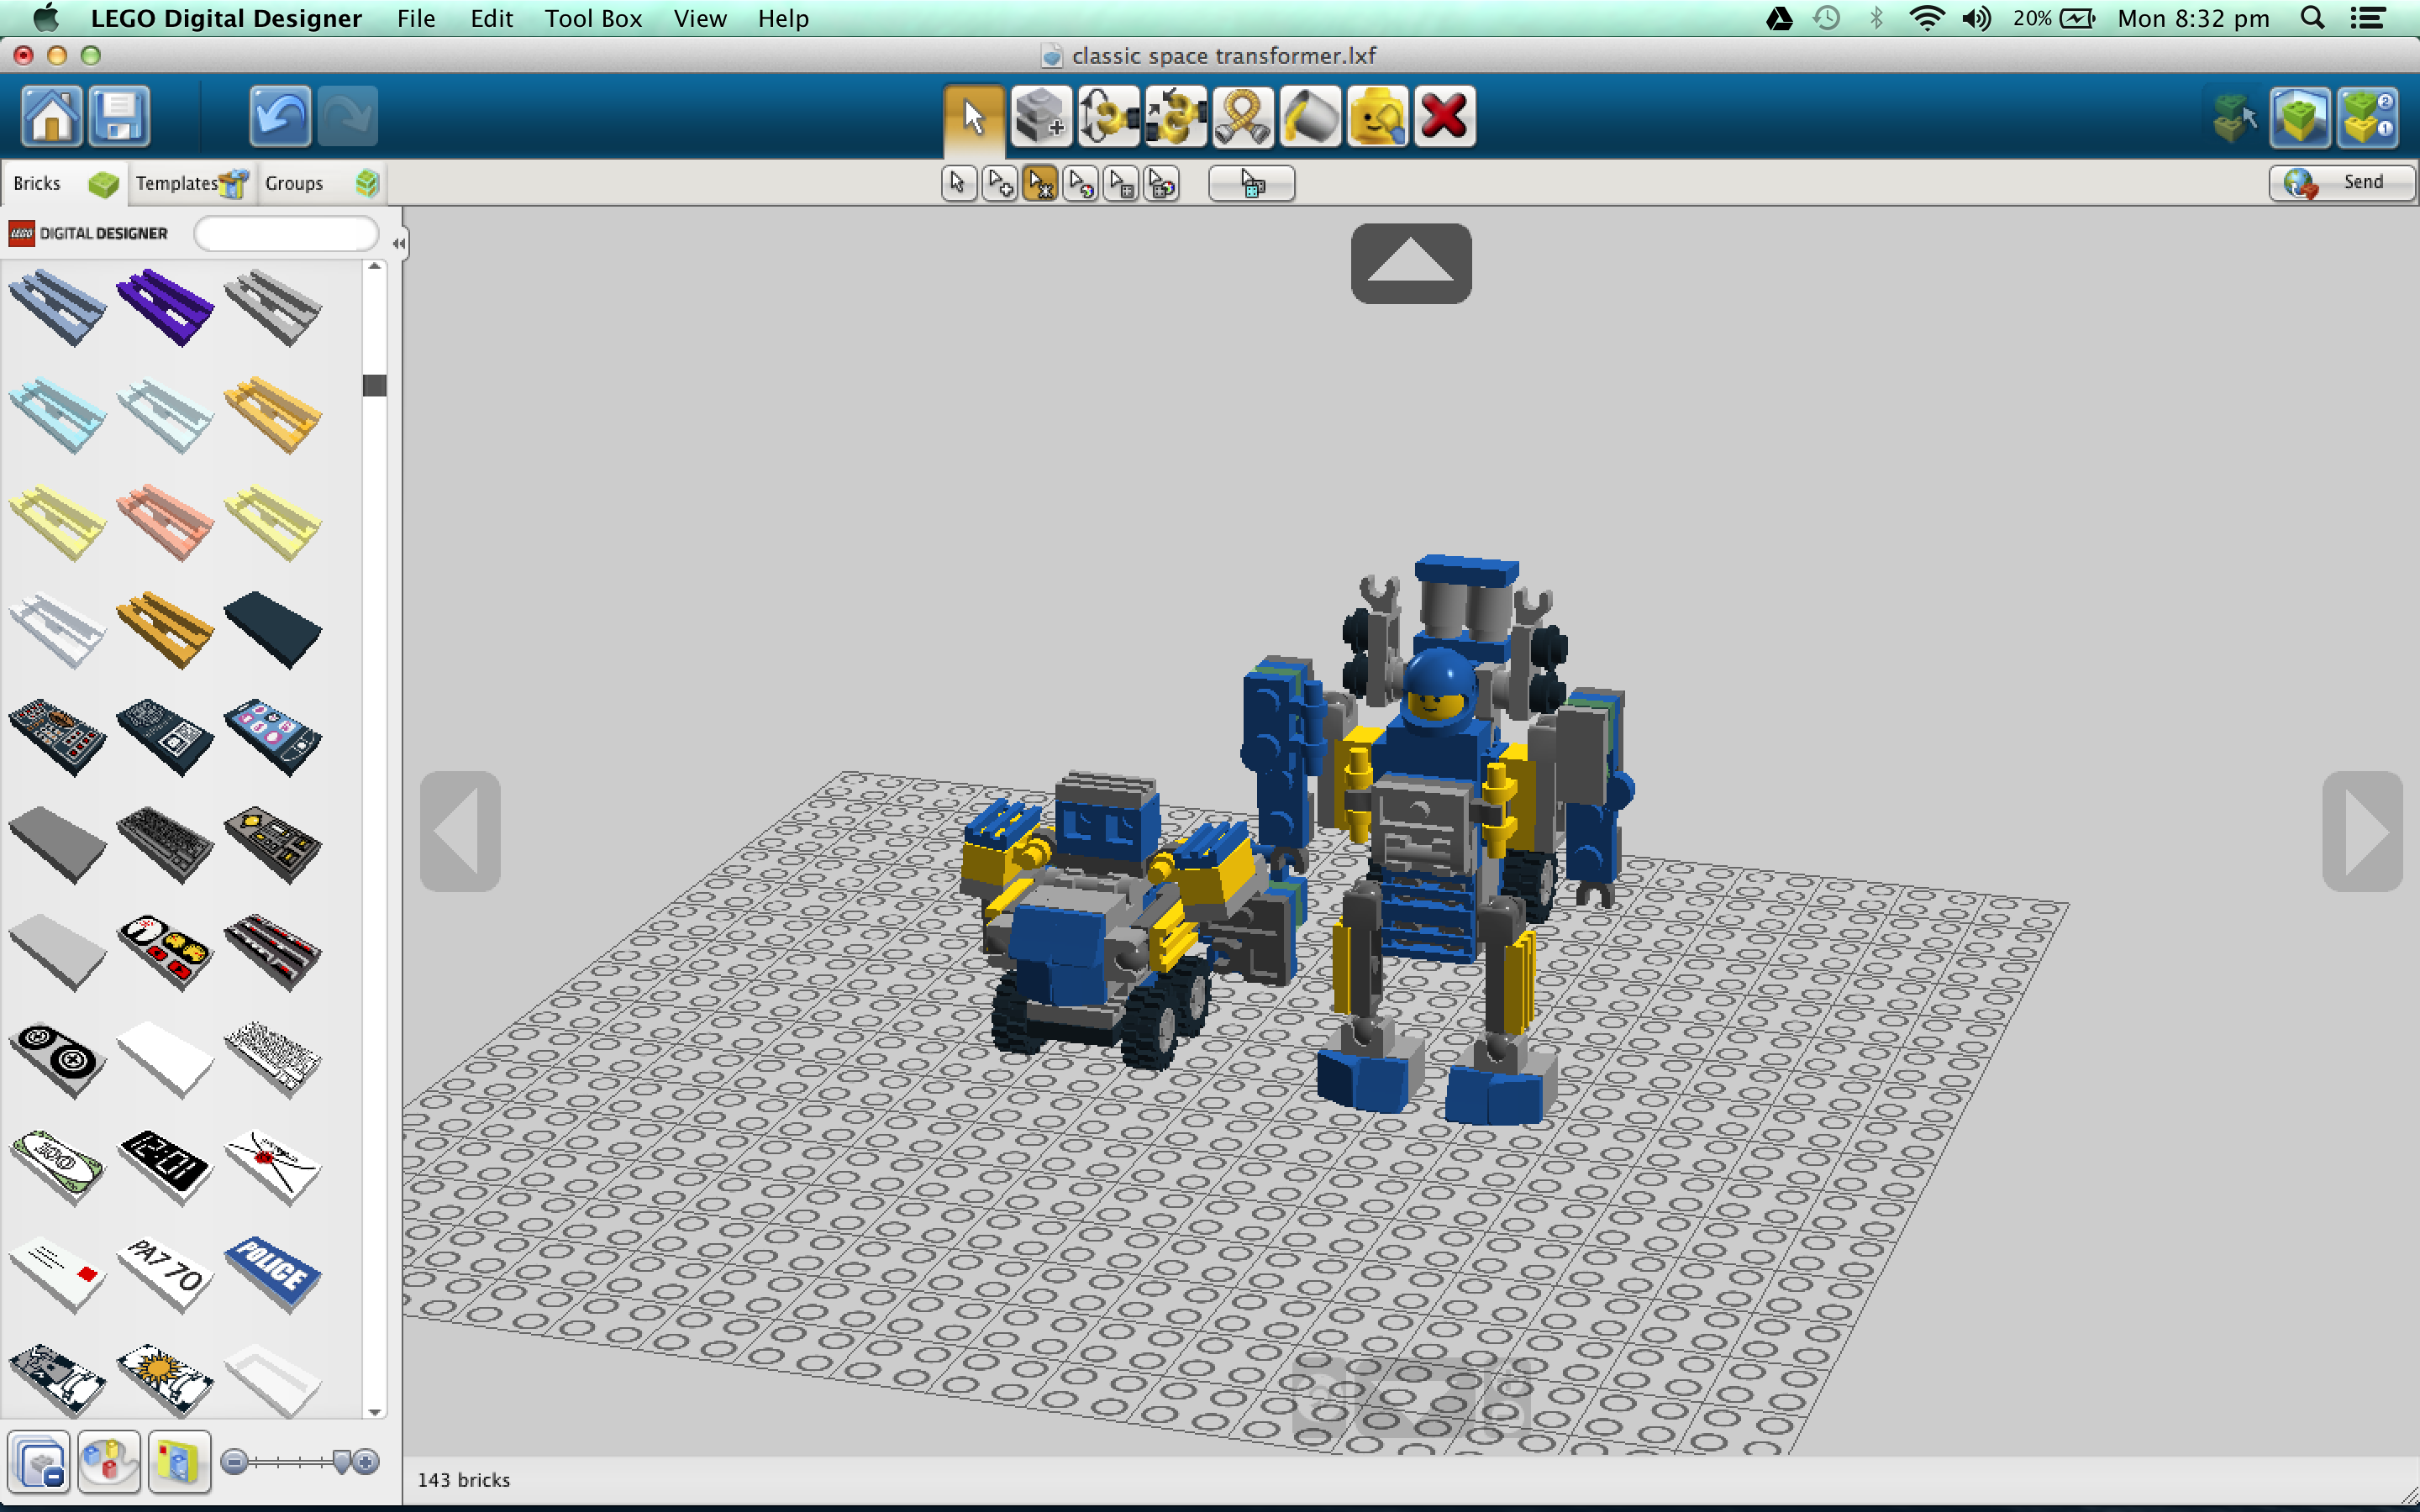Image resolution: width=2420 pixels, height=1512 pixels.
Task: Open the Tool Box menu
Action: coord(593,18)
